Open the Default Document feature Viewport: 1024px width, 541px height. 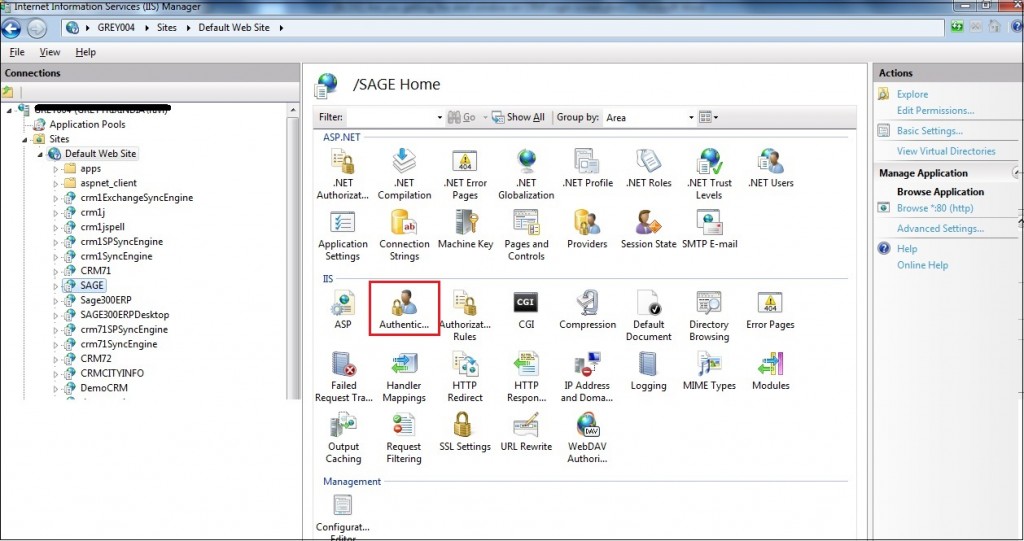pyautogui.click(x=648, y=316)
